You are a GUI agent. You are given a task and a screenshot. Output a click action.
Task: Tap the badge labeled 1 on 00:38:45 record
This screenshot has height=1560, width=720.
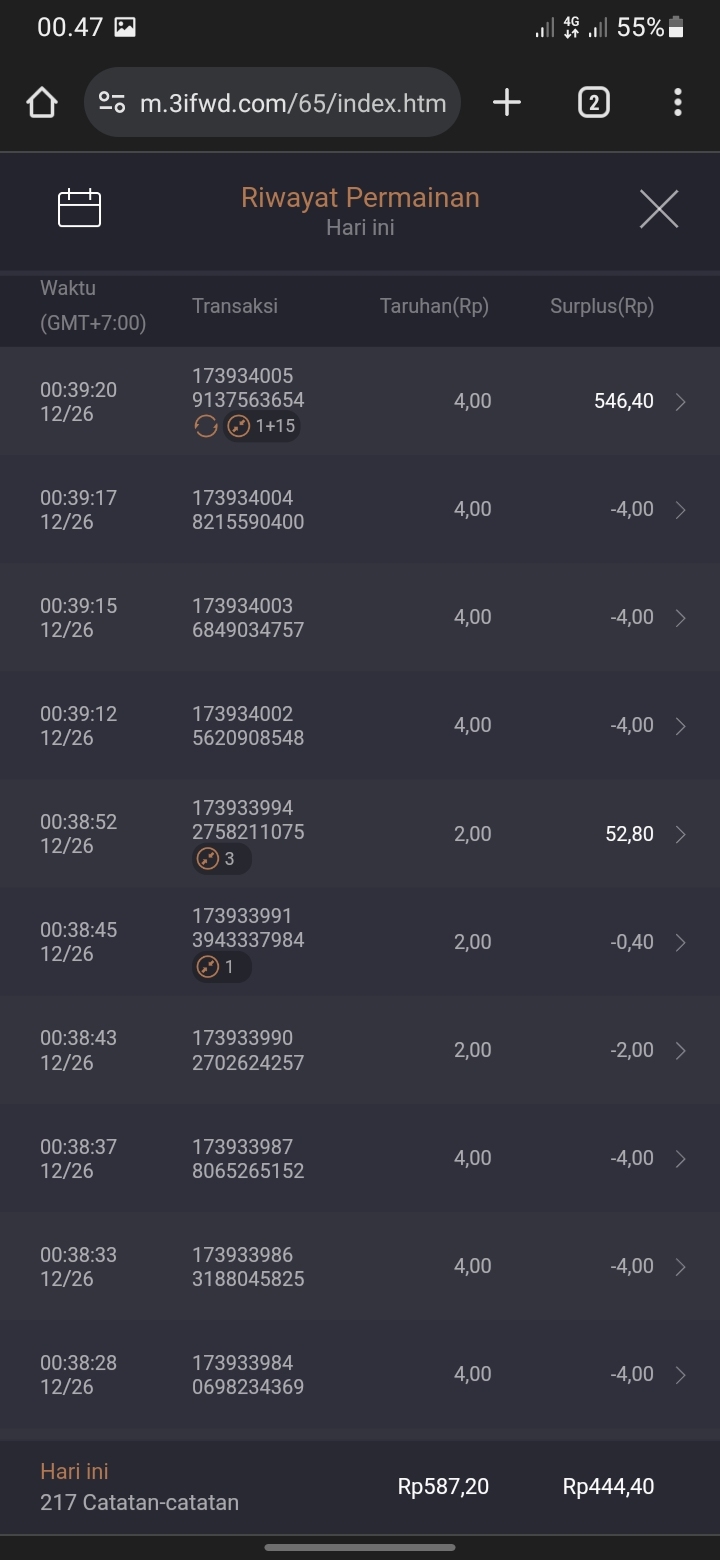[221, 967]
